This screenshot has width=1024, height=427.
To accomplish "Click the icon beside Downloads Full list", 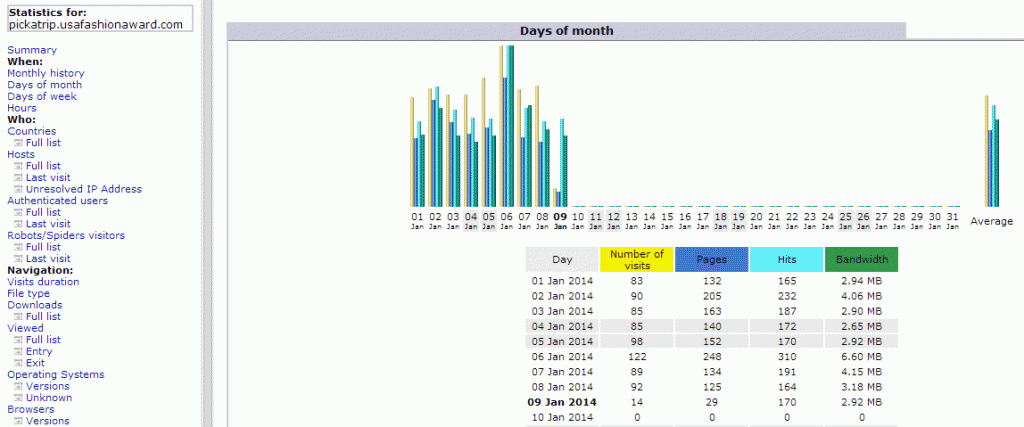I will tap(18, 316).
